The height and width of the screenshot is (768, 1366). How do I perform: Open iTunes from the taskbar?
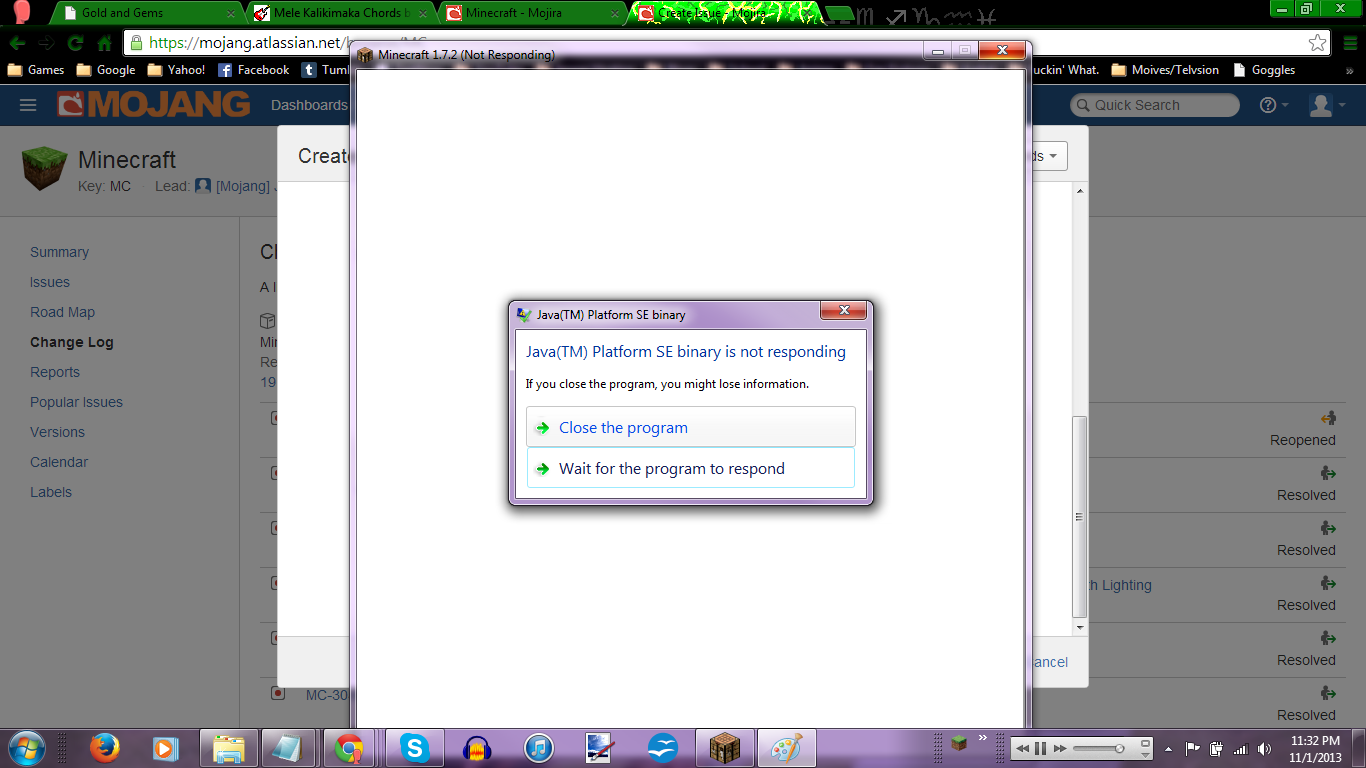[539, 748]
